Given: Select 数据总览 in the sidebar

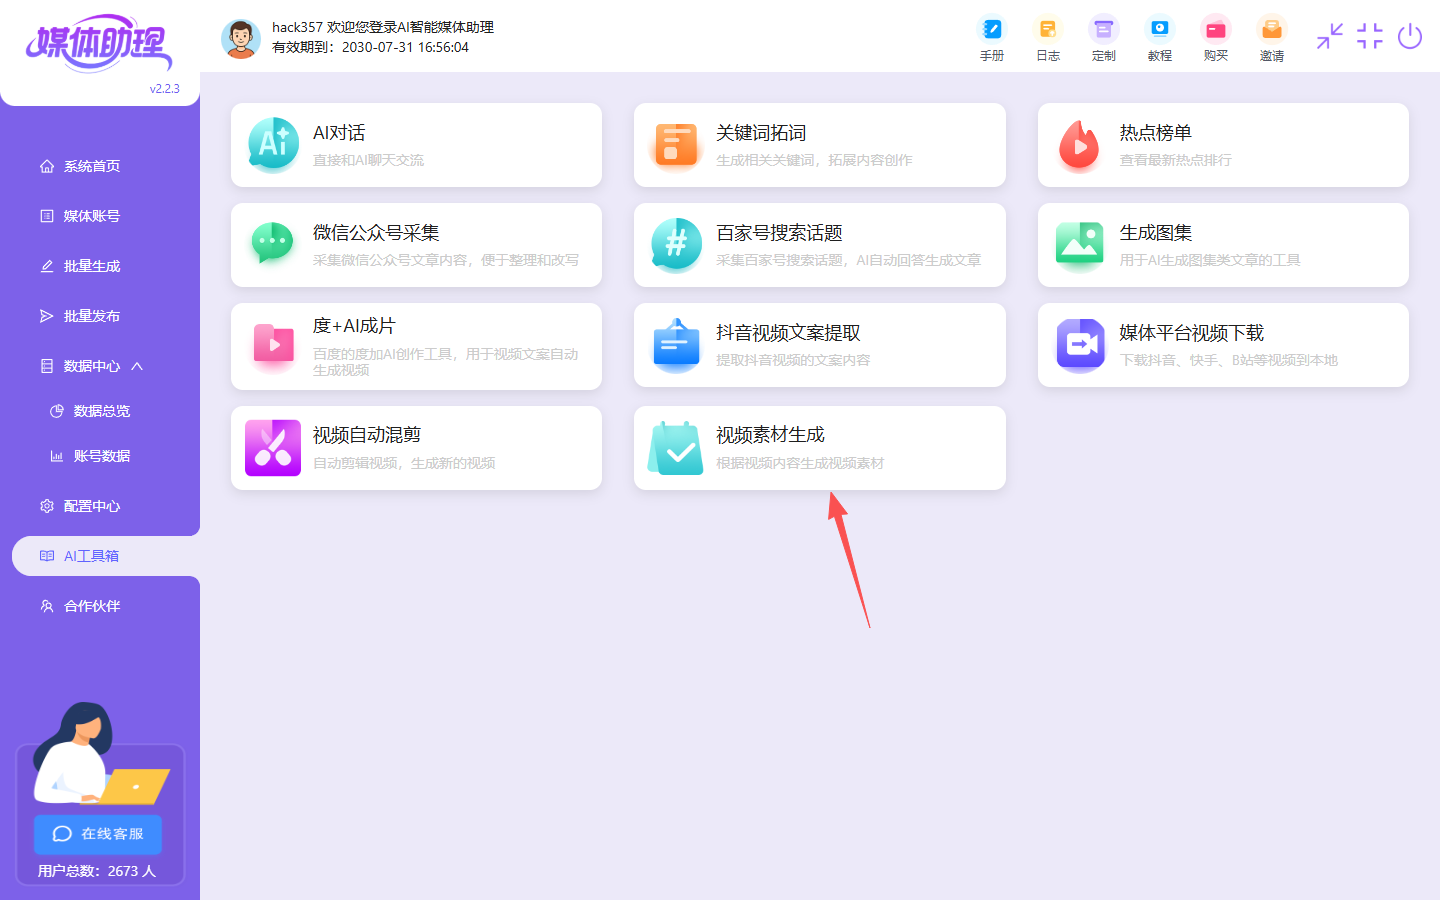Looking at the screenshot, I should coord(101,411).
